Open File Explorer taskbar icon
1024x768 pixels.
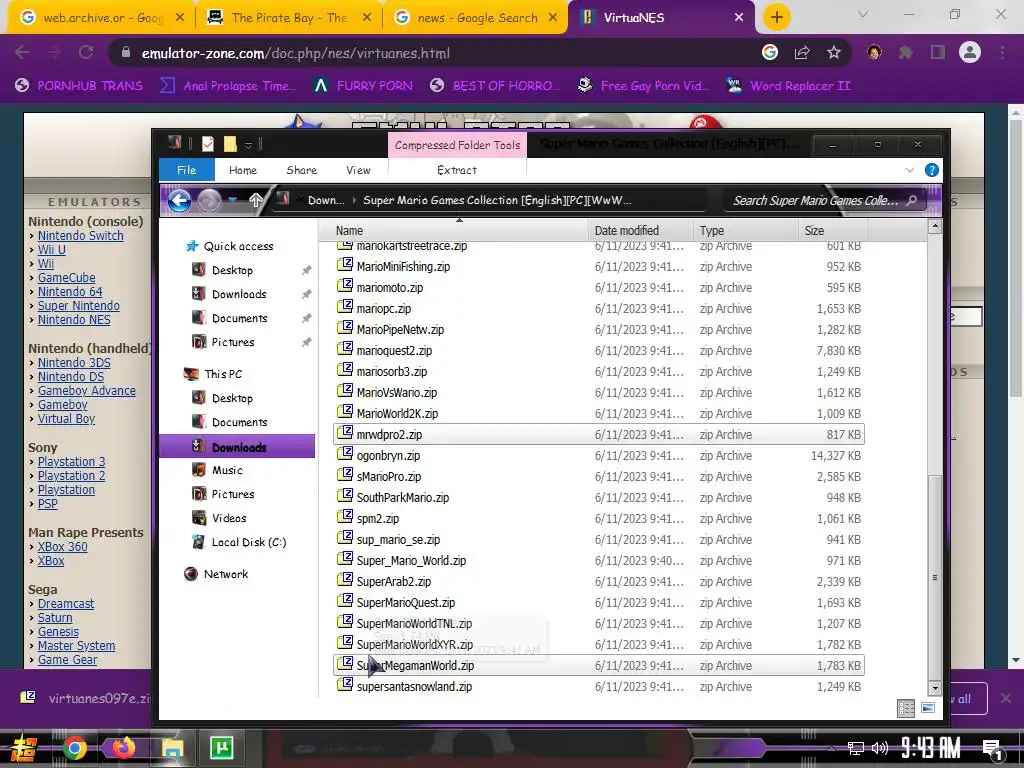coord(172,748)
